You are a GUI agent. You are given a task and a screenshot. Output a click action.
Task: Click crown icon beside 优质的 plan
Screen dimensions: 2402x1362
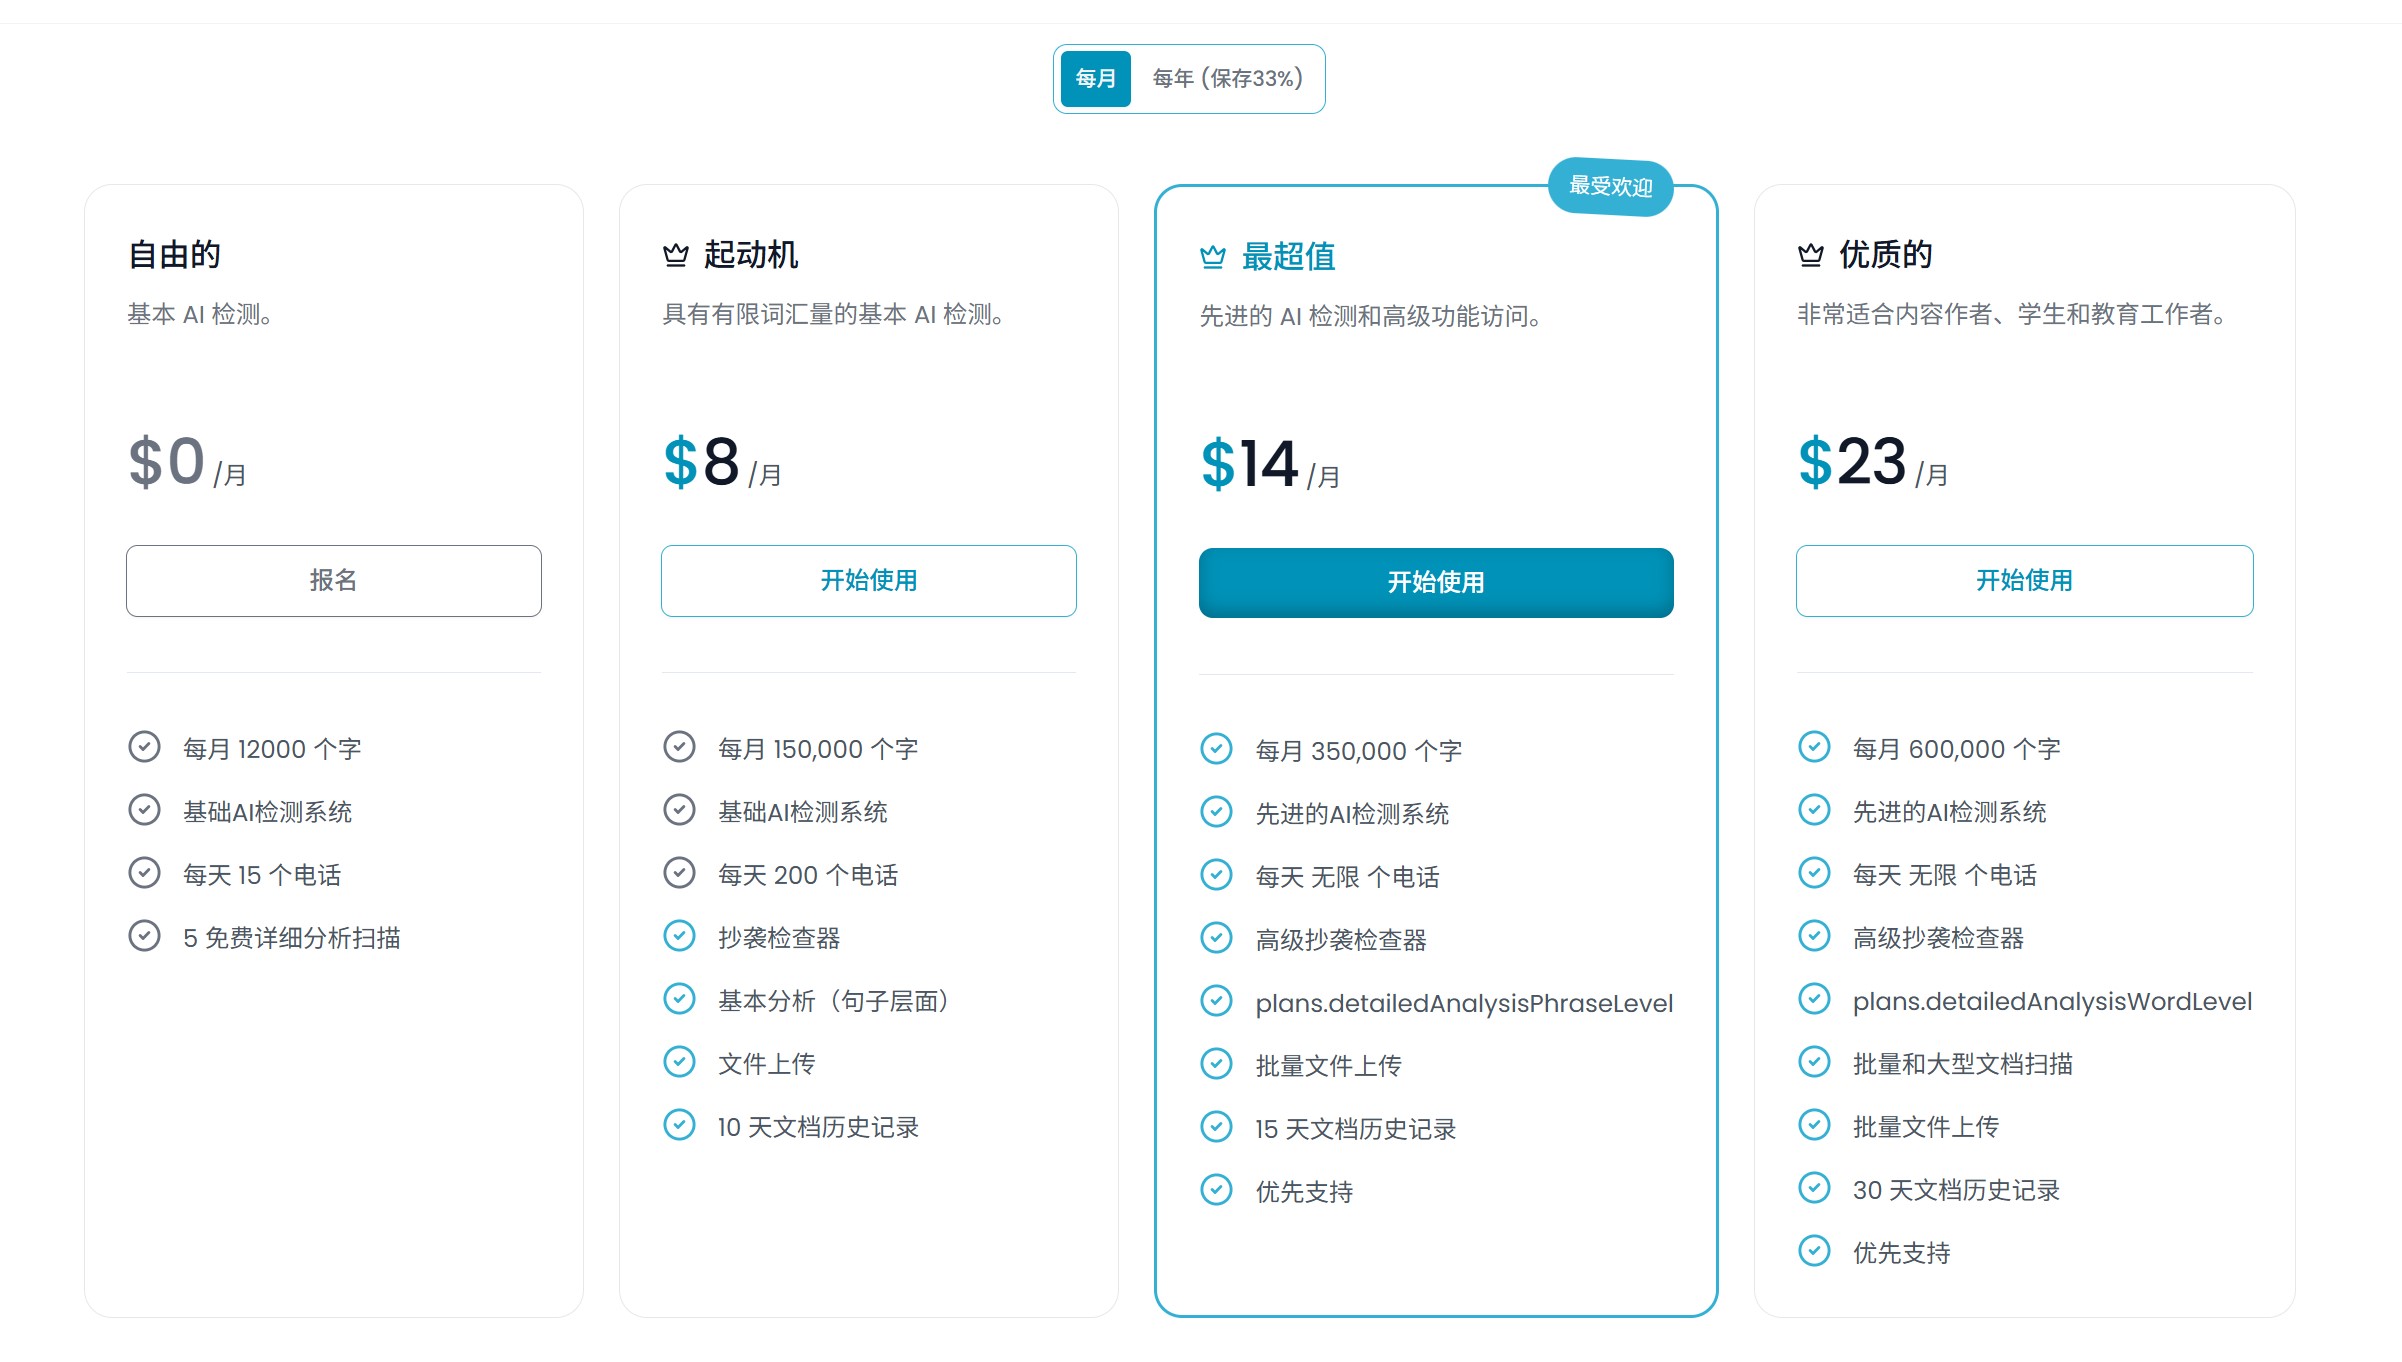[x=1811, y=255]
